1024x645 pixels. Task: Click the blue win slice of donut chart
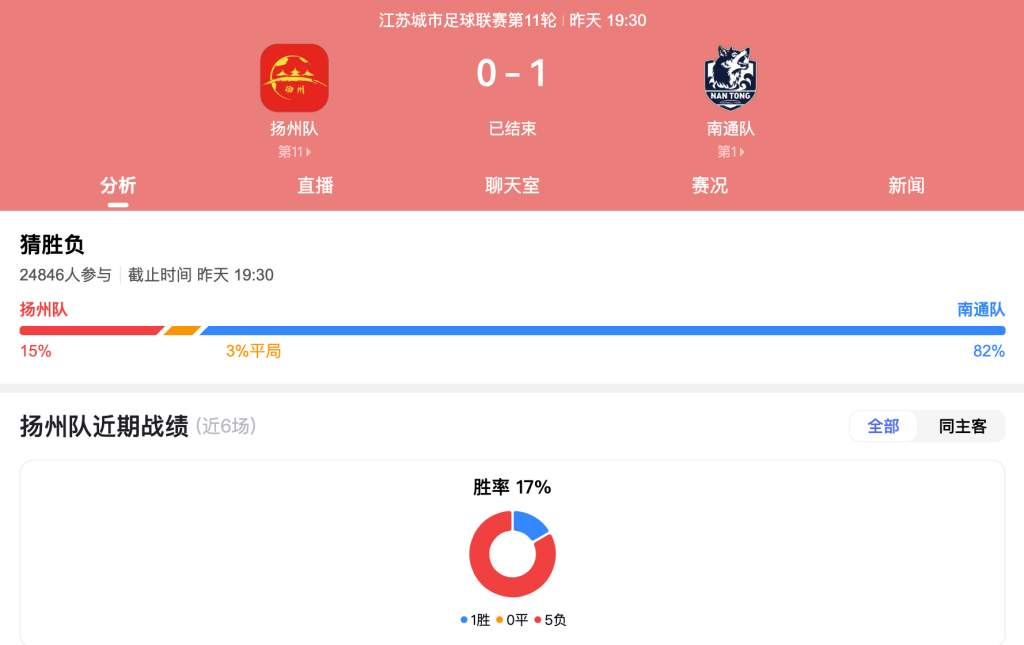(530, 524)
